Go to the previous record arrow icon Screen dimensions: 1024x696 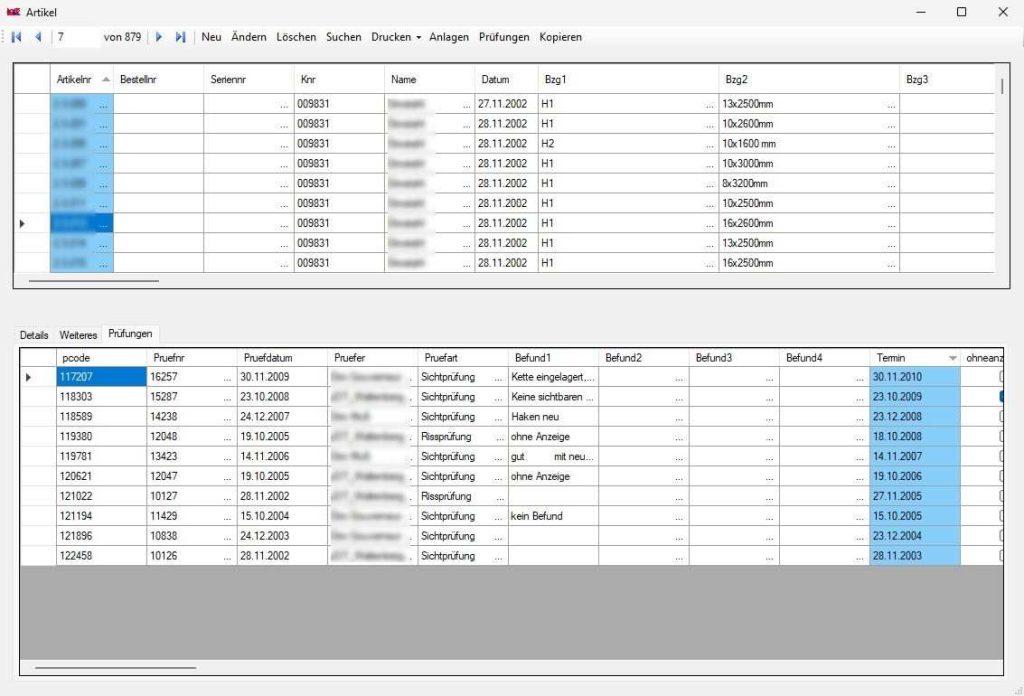[39, 37]
